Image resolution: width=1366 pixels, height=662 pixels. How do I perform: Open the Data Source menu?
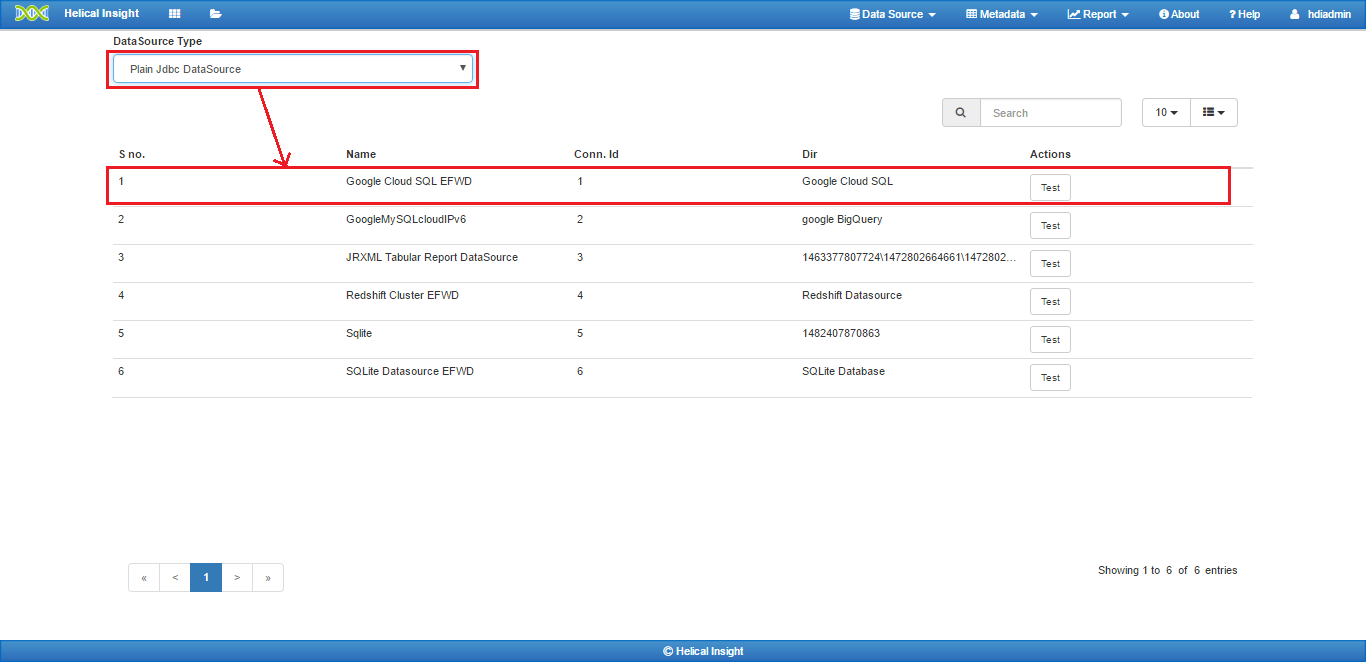[x=893, y=14]
